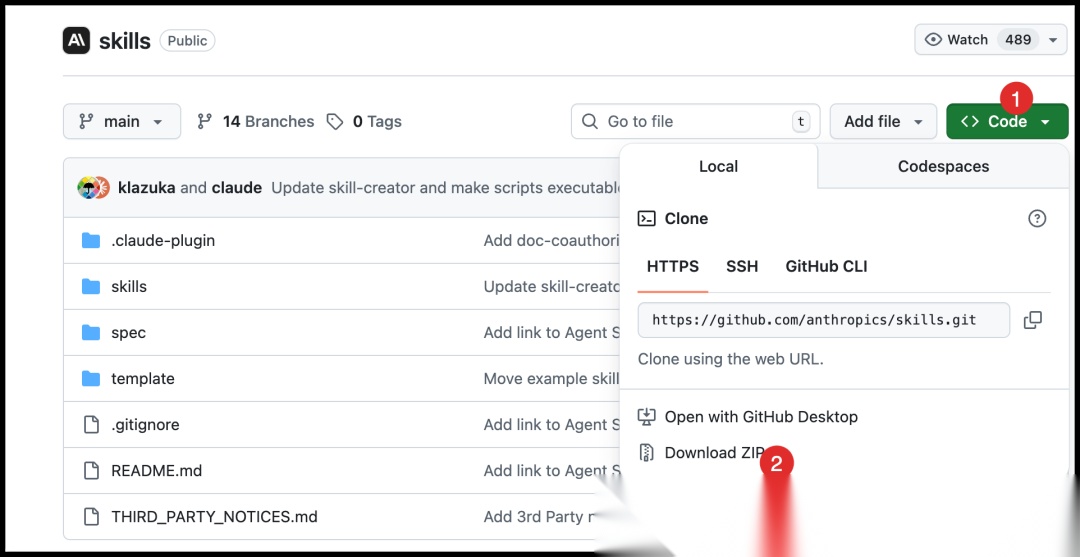Open with GitHub Desktop
This screenshot has width=1080, height=557.
pyautogui.click(x=761, y=416)
